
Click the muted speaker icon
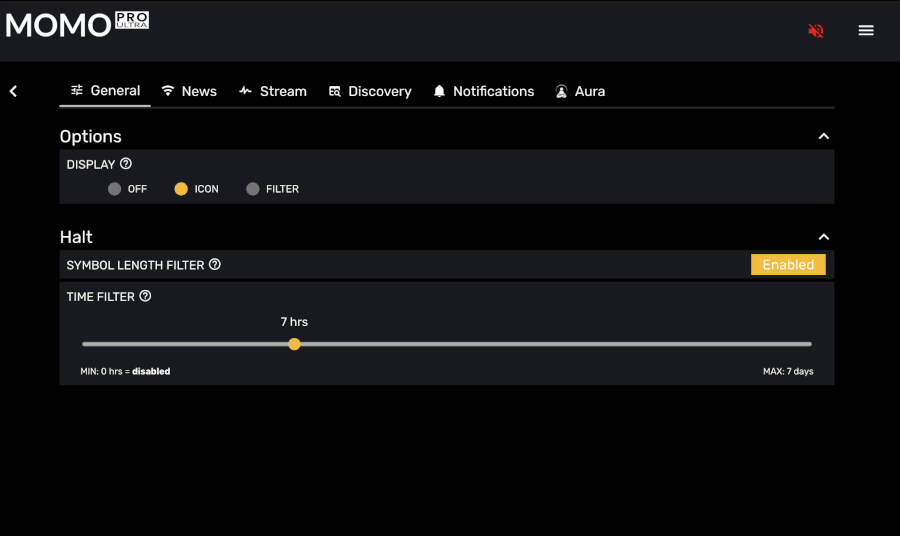point(815,31)
